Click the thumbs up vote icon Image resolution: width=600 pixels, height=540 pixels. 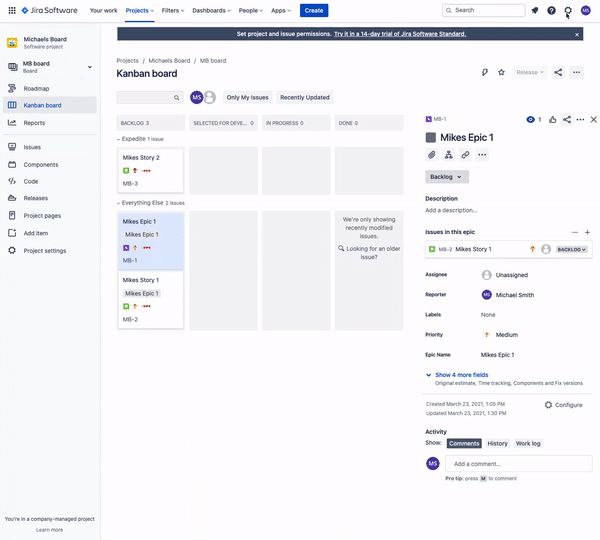pyautogui.click(x=553, y=119)
